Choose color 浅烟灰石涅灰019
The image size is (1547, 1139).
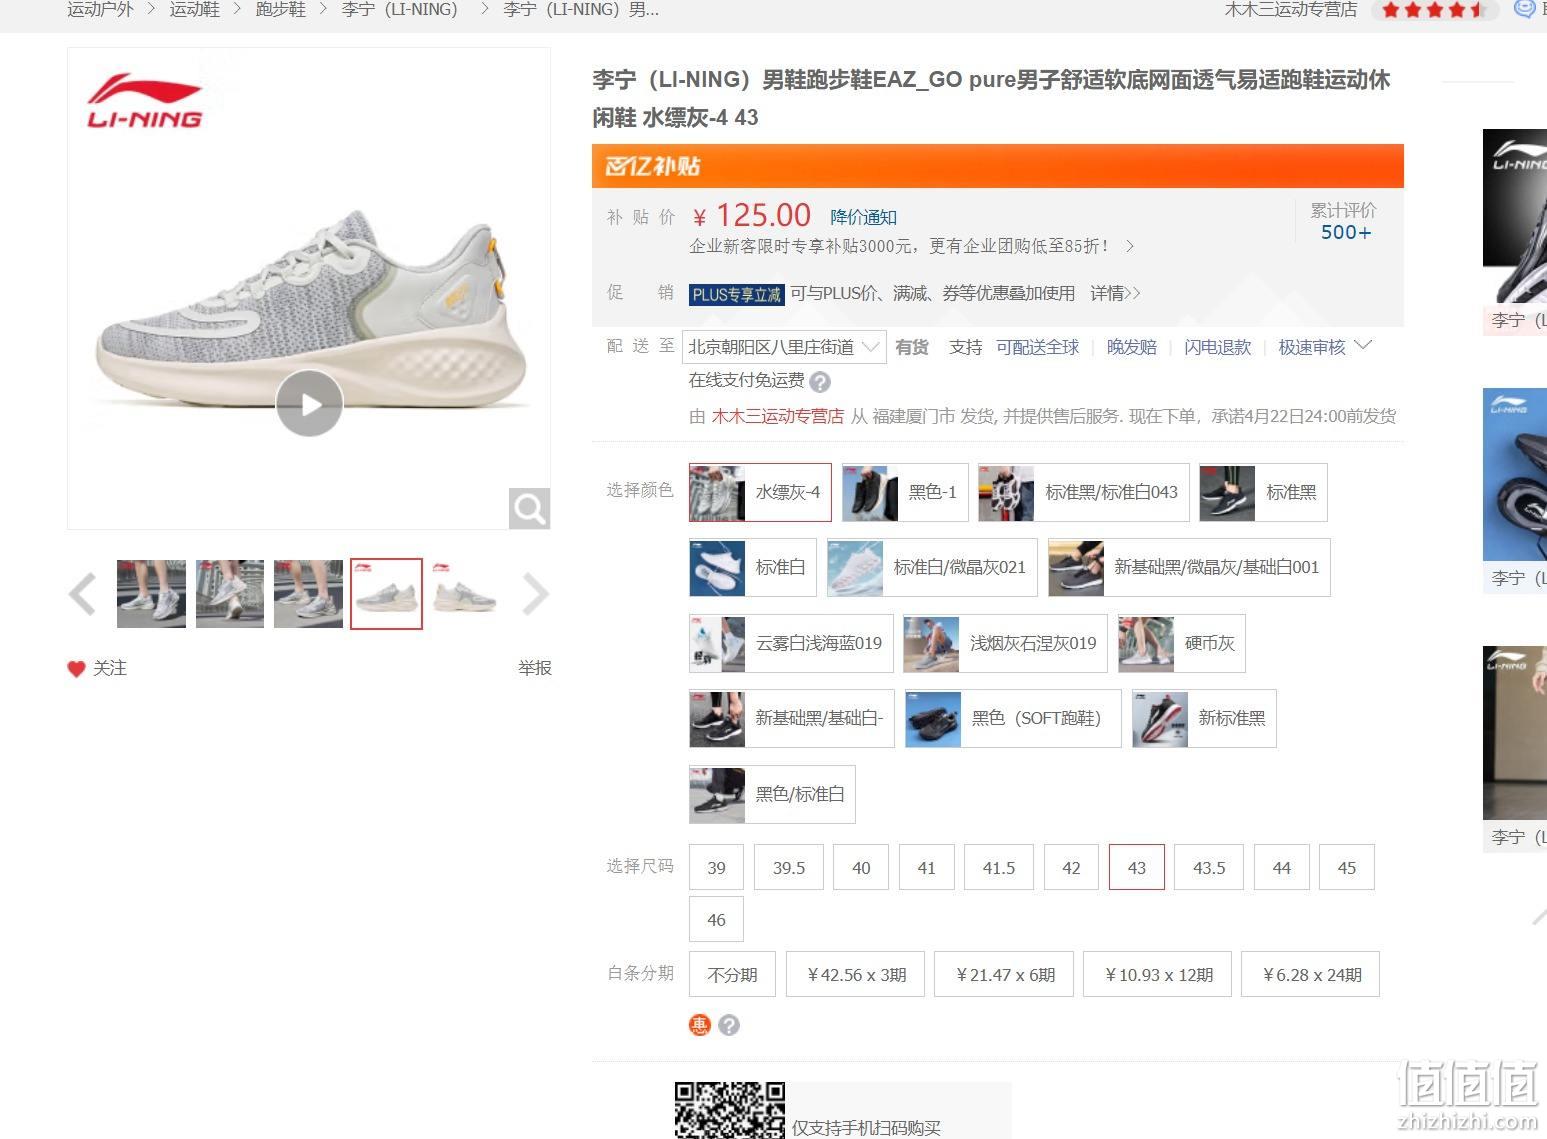pyautogui.click(x=1005, y=643)
